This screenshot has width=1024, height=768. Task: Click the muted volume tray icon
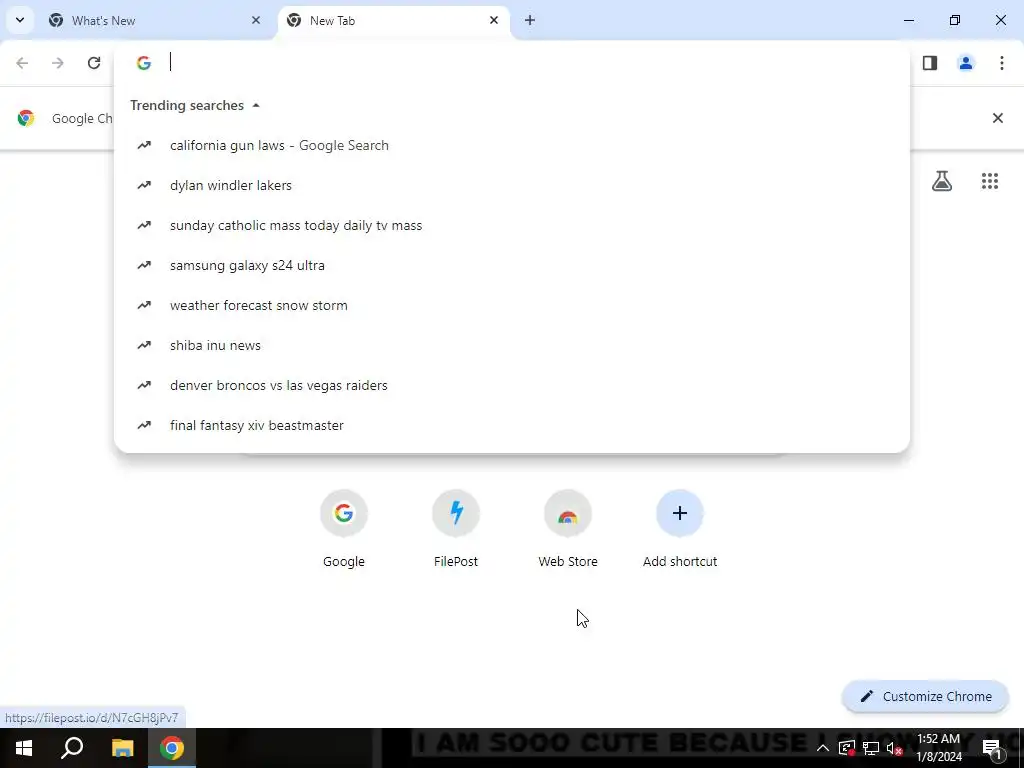894,748
